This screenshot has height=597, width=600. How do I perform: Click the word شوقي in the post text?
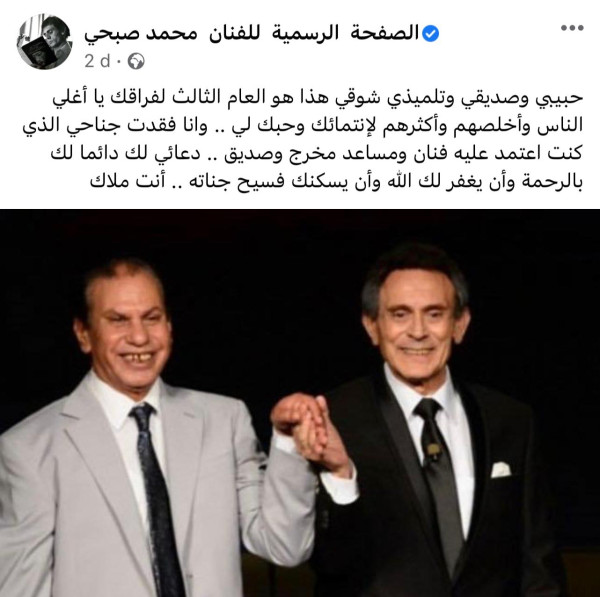pos(354,98)
